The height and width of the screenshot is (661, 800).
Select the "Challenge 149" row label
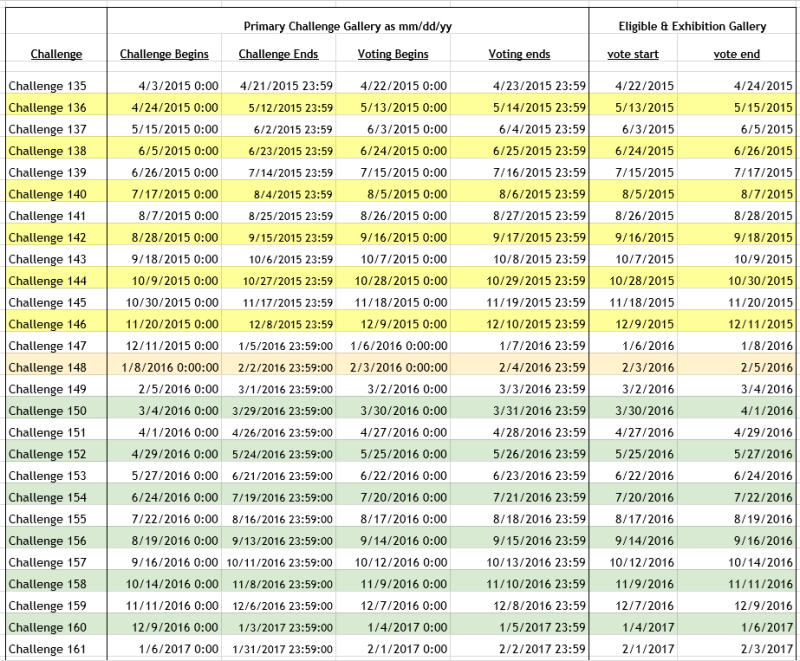point(47,389)
